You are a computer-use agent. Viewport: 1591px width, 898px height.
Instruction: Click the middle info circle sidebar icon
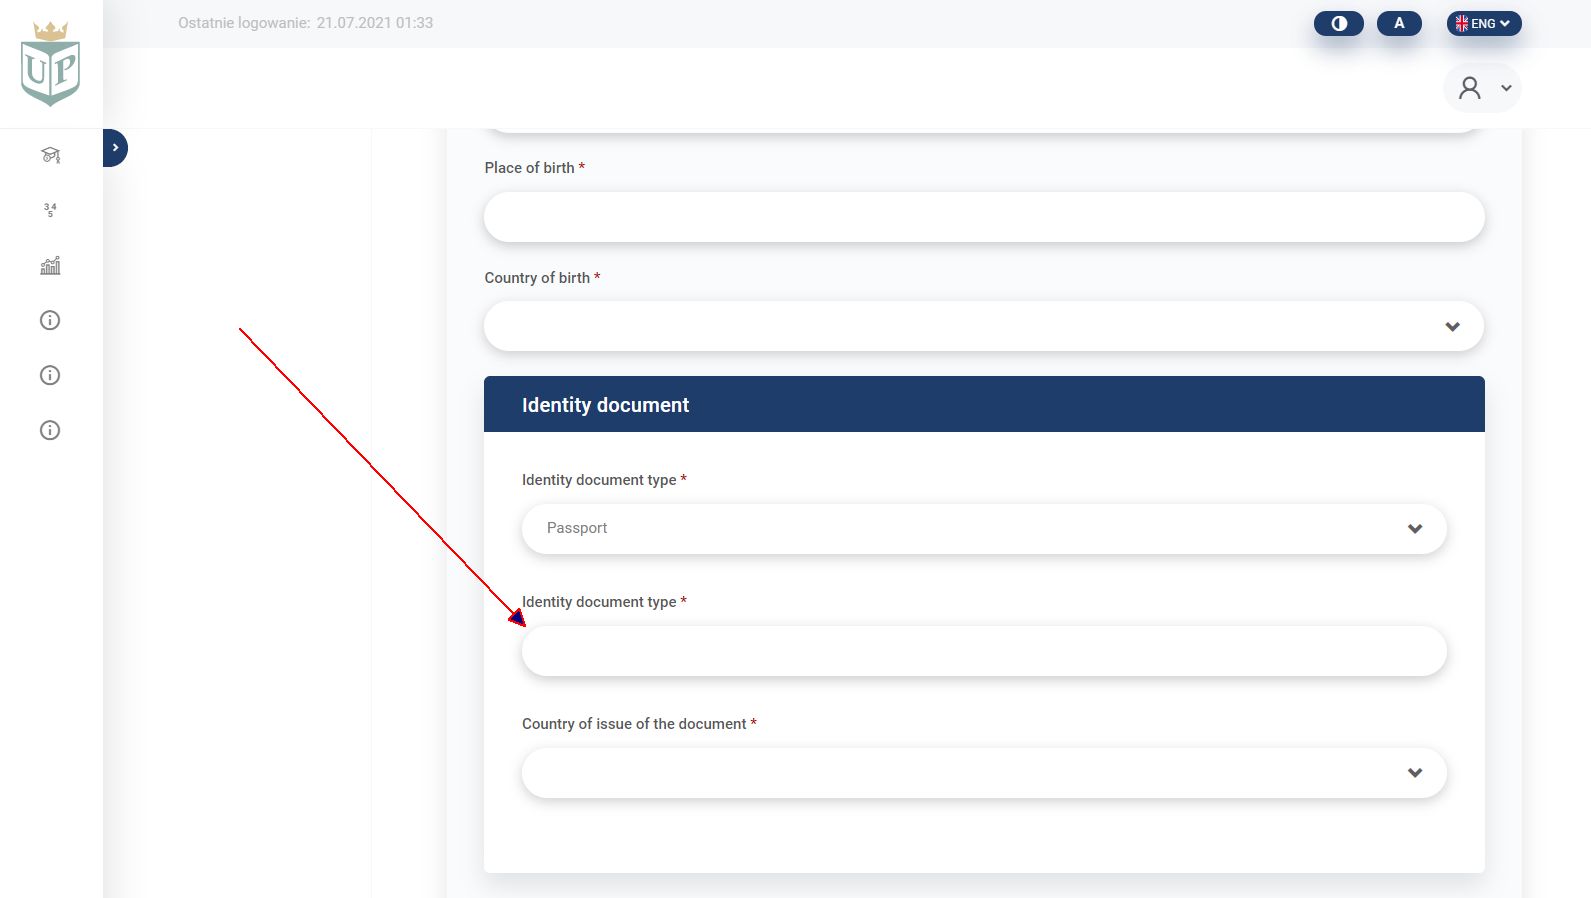click(x=50, y=375)
